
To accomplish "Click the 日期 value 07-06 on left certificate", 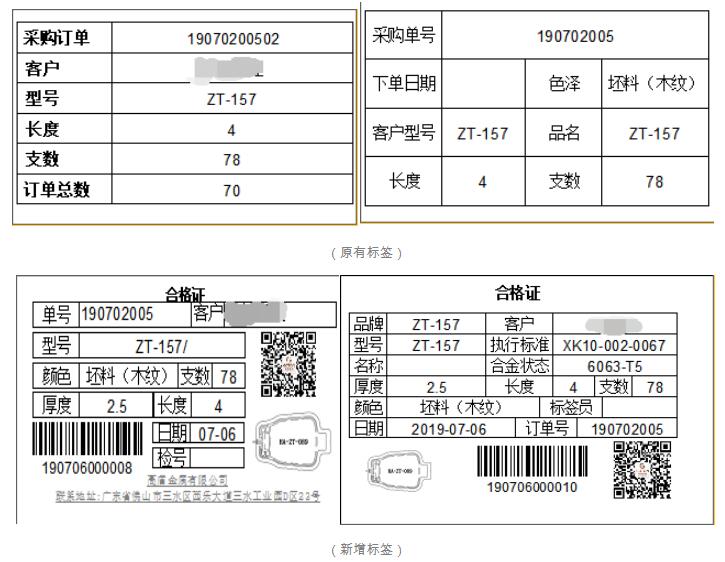I will pyautogui.click(x=216, y=435).
